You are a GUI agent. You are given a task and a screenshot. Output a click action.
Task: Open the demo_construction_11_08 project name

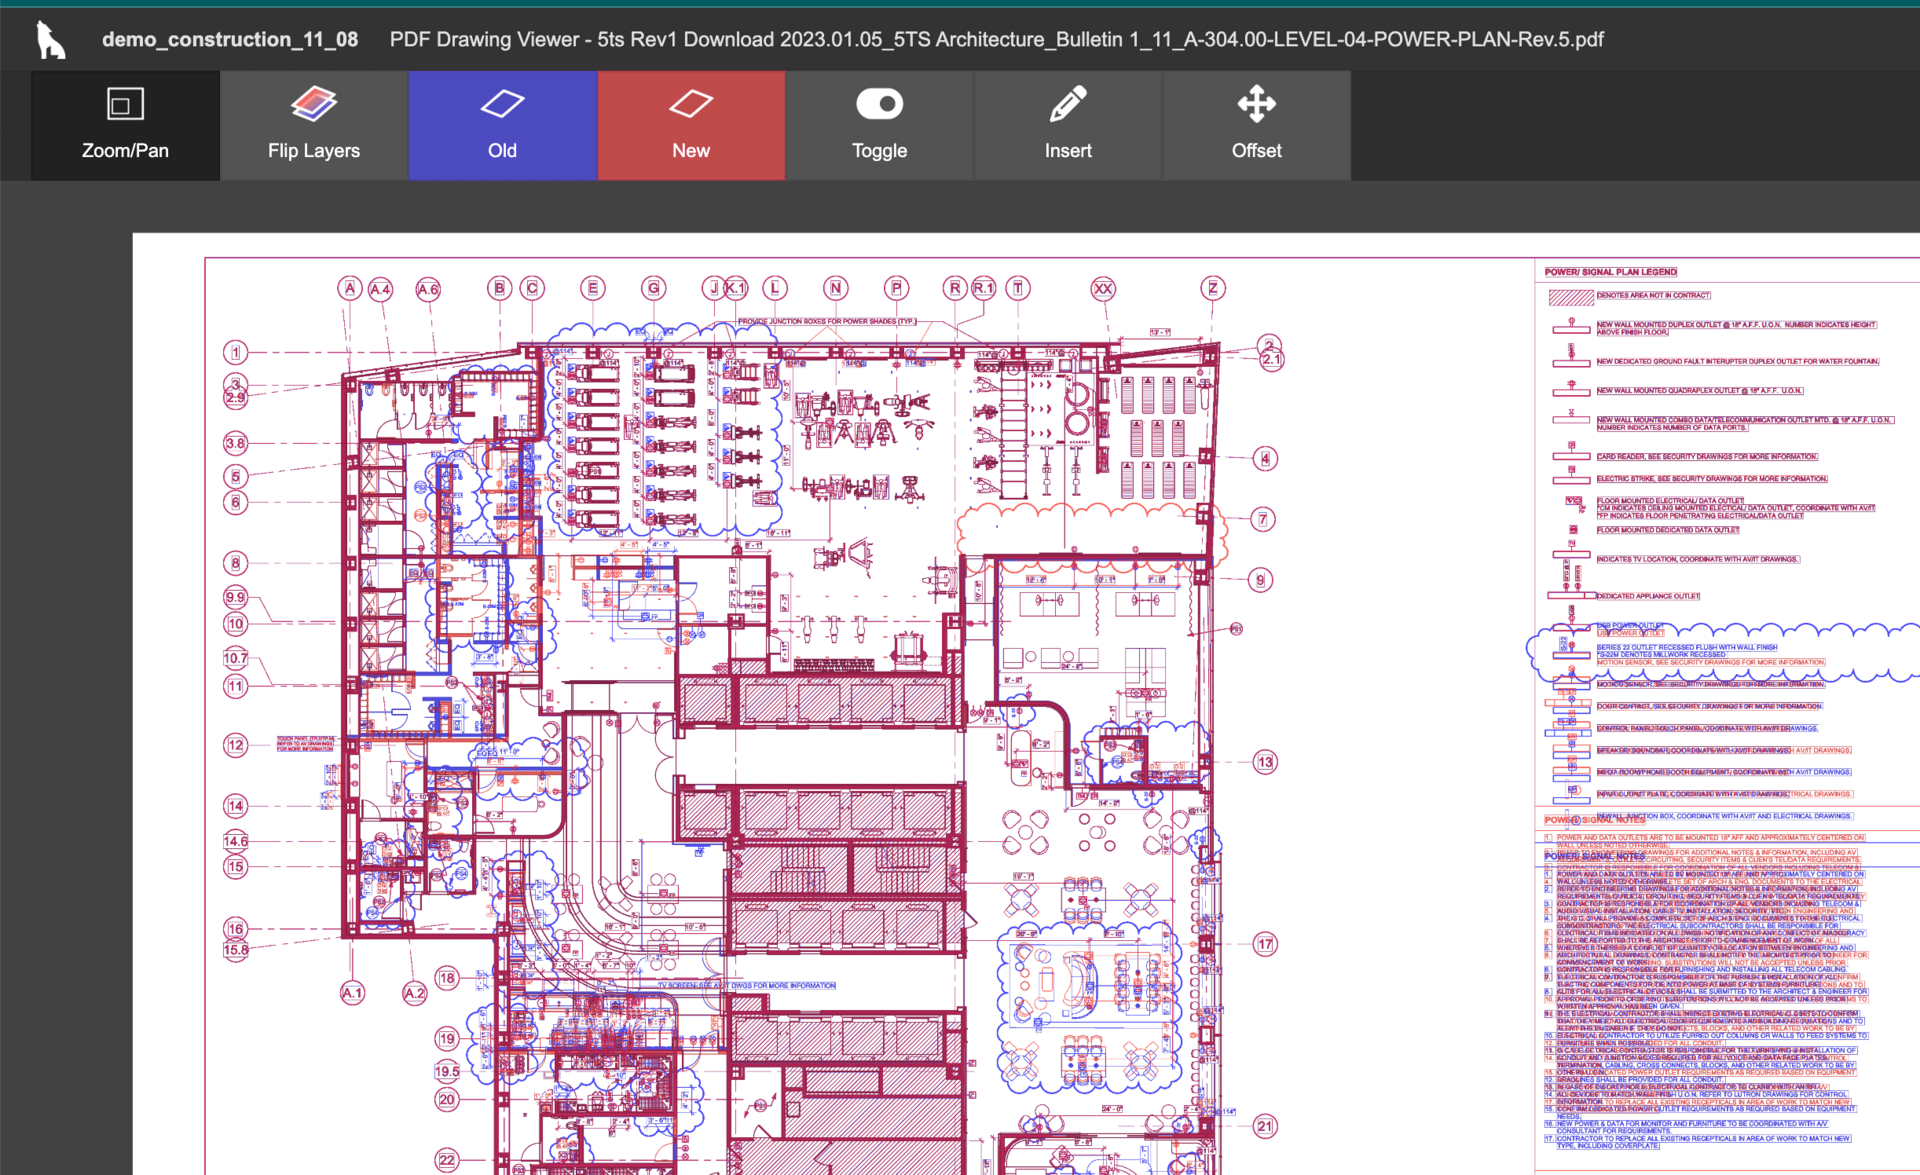(x=230, y=39)
